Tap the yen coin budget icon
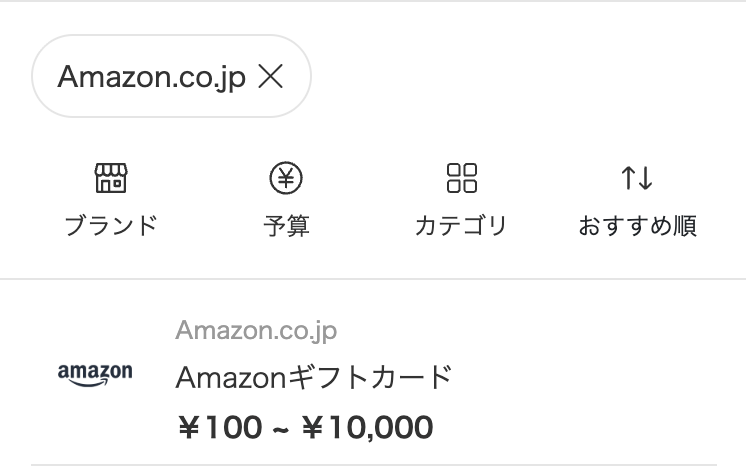The width and height of the screenshot is (746, 476). (286, 179)
